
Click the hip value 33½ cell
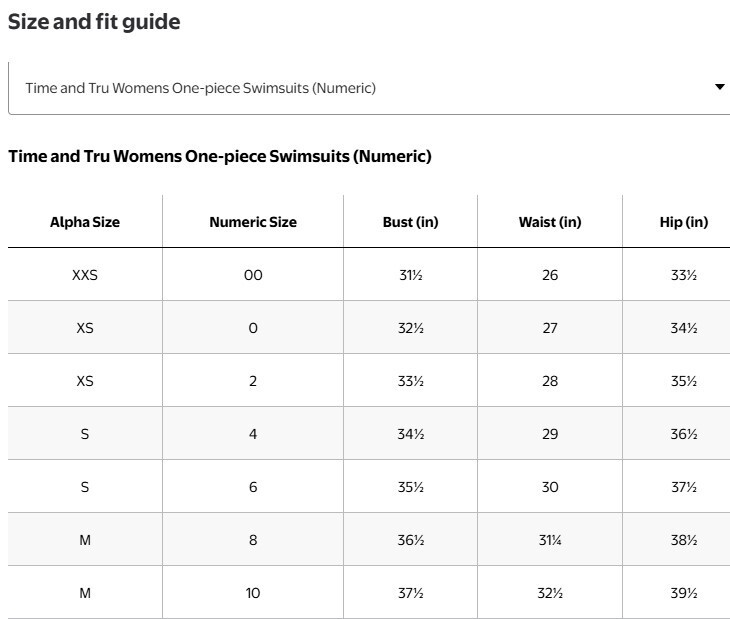click(x=684, y=275)
